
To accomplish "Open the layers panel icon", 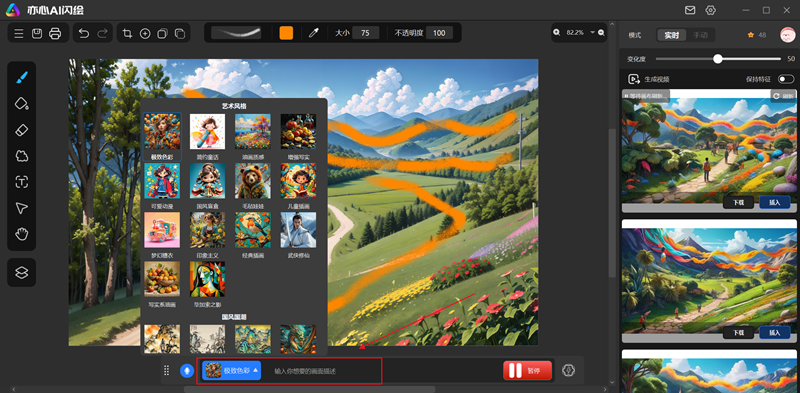I will [x=21, y=273].
